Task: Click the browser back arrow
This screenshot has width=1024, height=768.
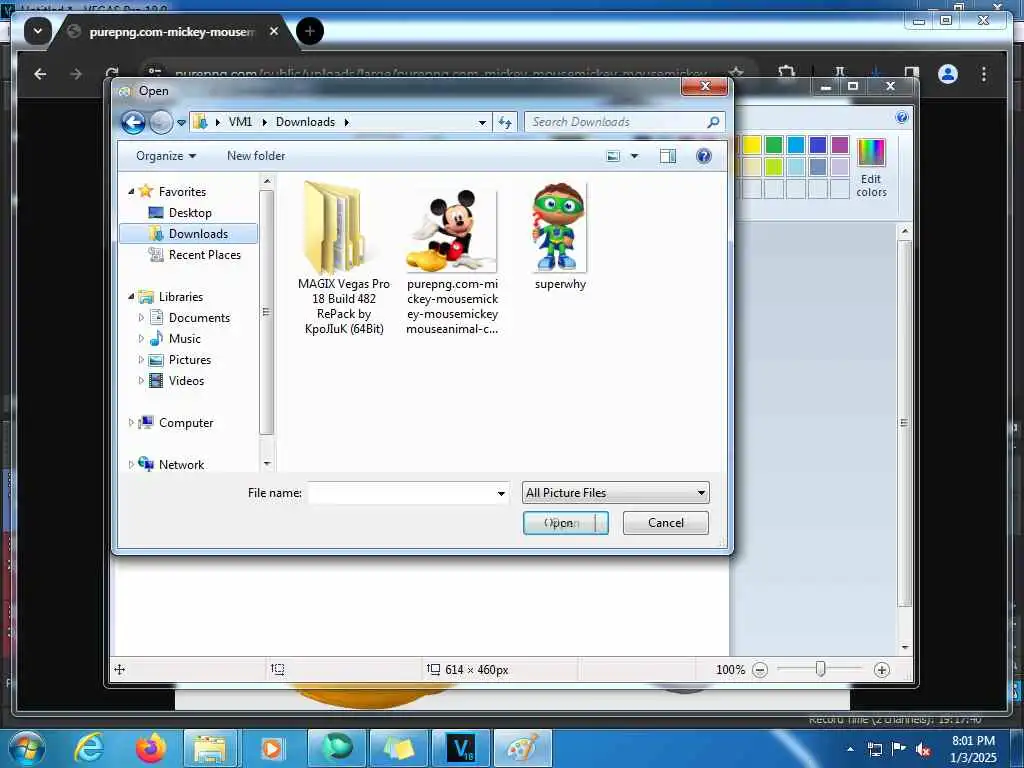Action: pos(40,74)
